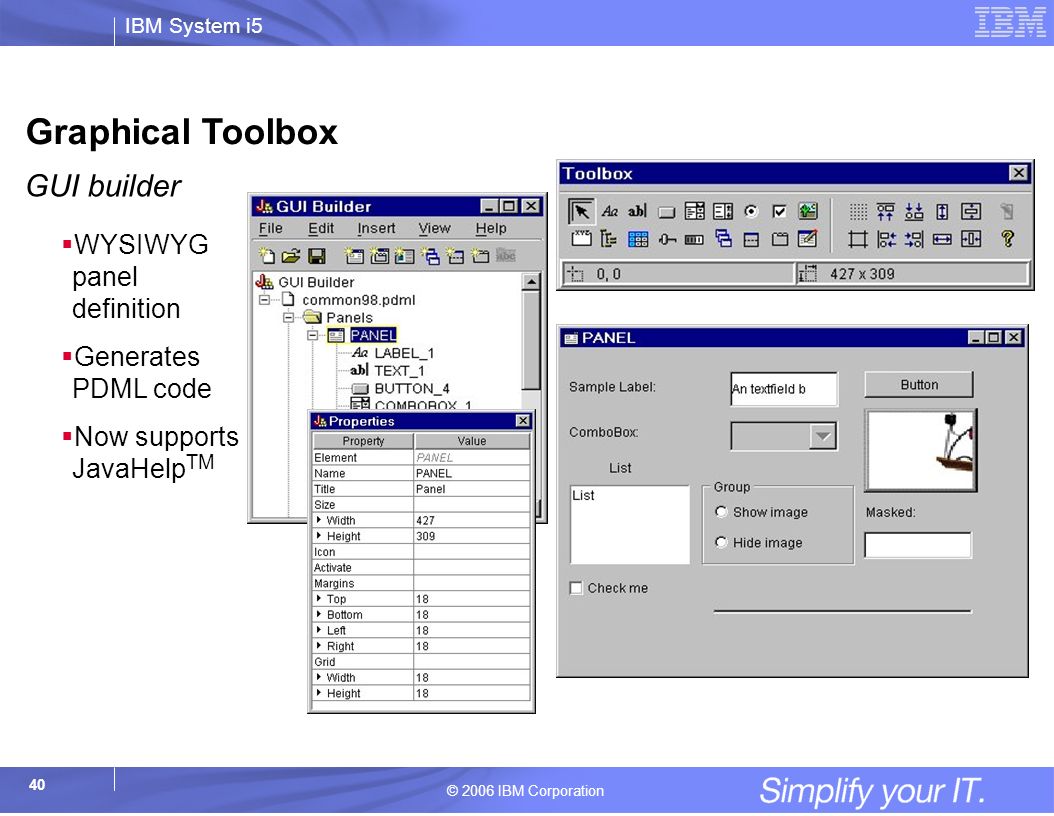
Task: Expand the Top margin property arrow
Action: click(x=319, y=598)
